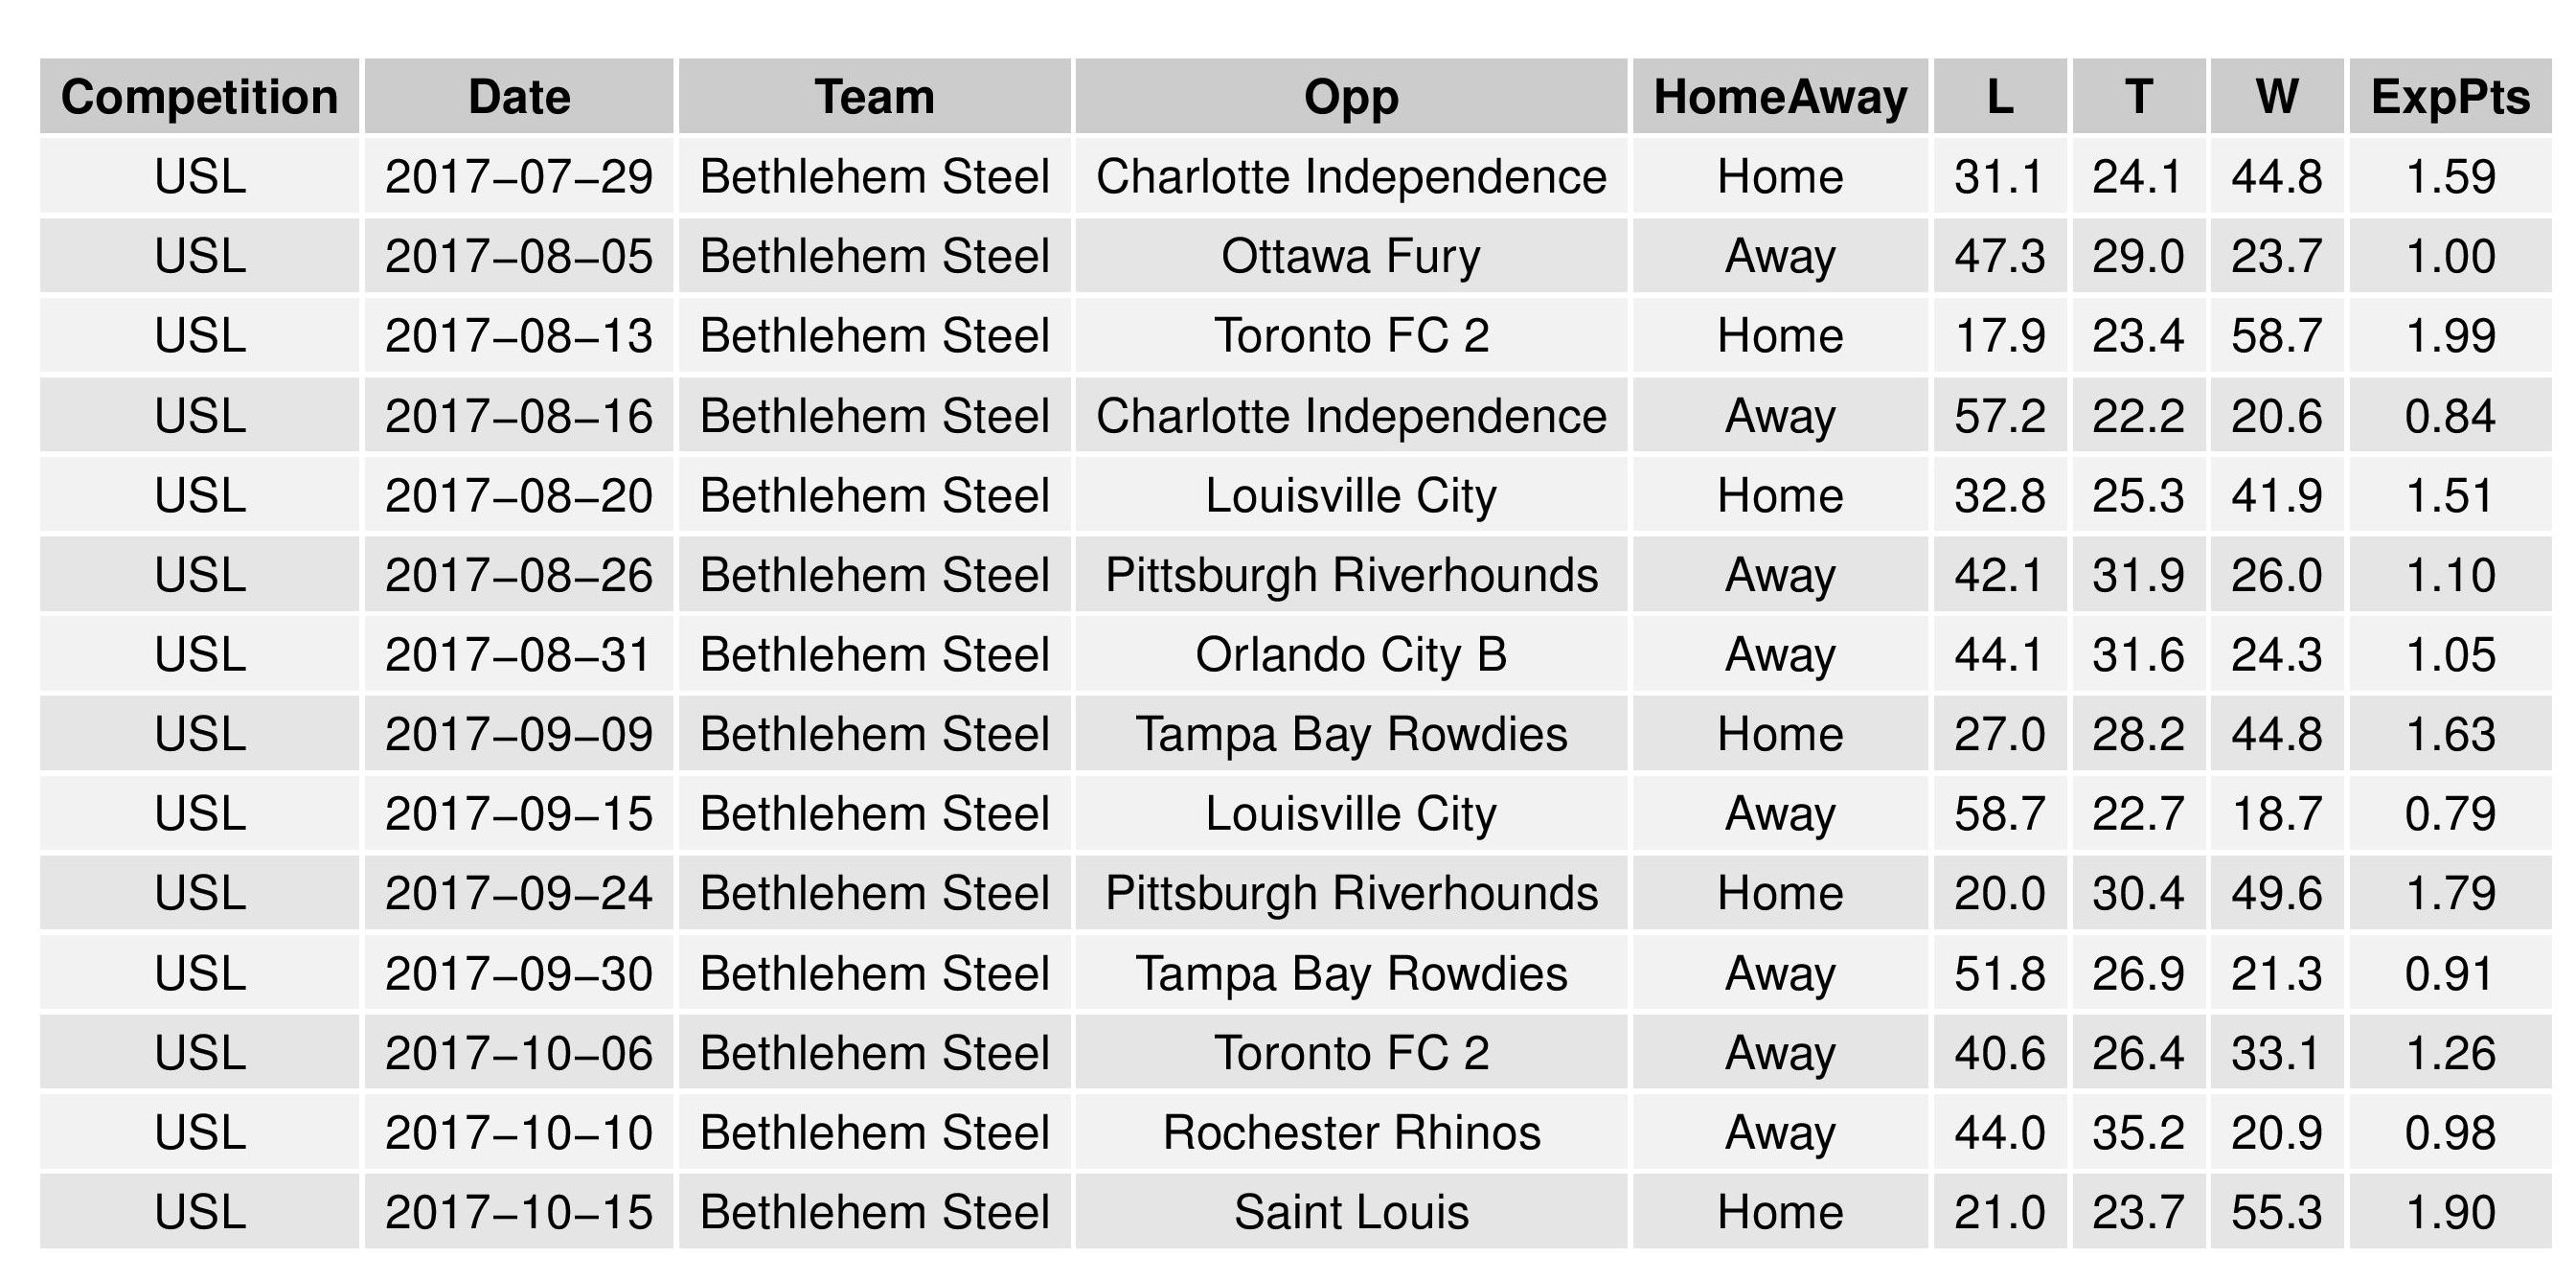
Task: Click the Competition column header
Action: click(x=199, y=97)
